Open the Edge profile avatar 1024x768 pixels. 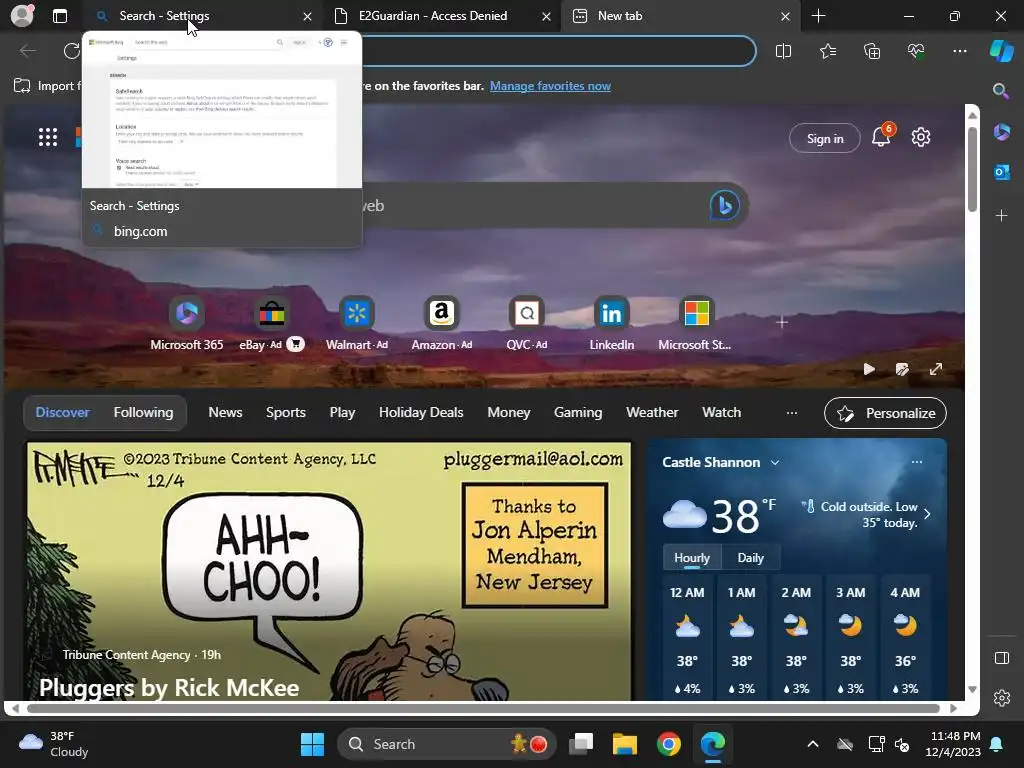coord(22,16)
